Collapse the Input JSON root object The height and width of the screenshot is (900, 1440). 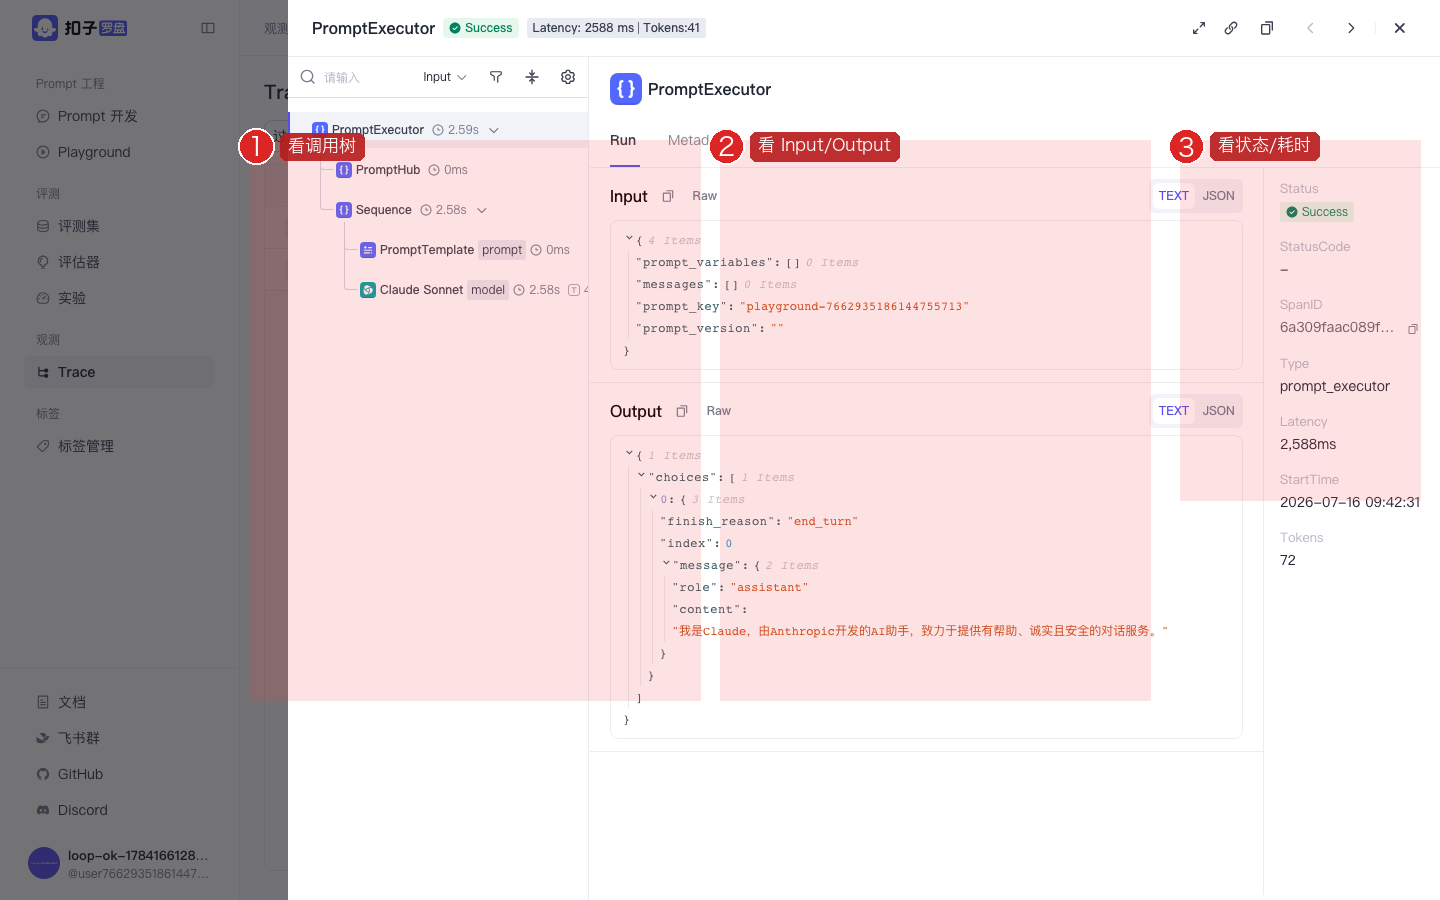click(x=629, y=239)
